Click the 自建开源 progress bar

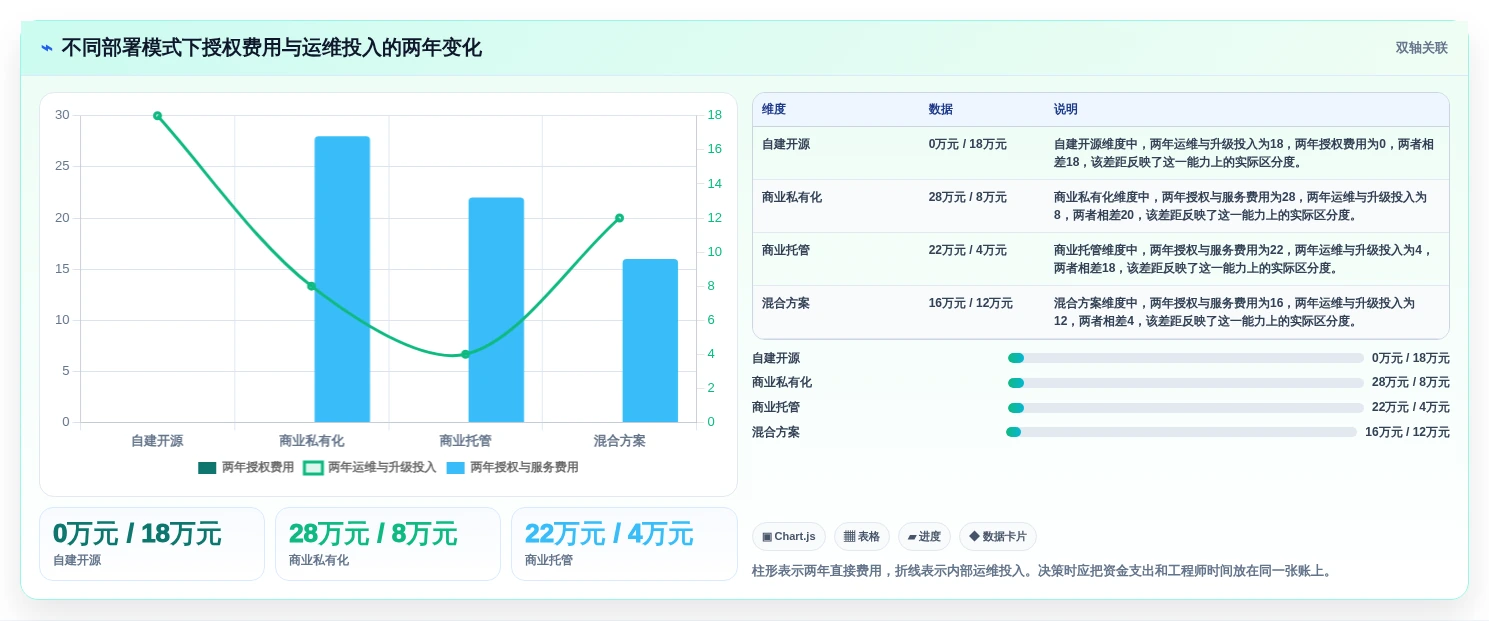[1186, 358]
